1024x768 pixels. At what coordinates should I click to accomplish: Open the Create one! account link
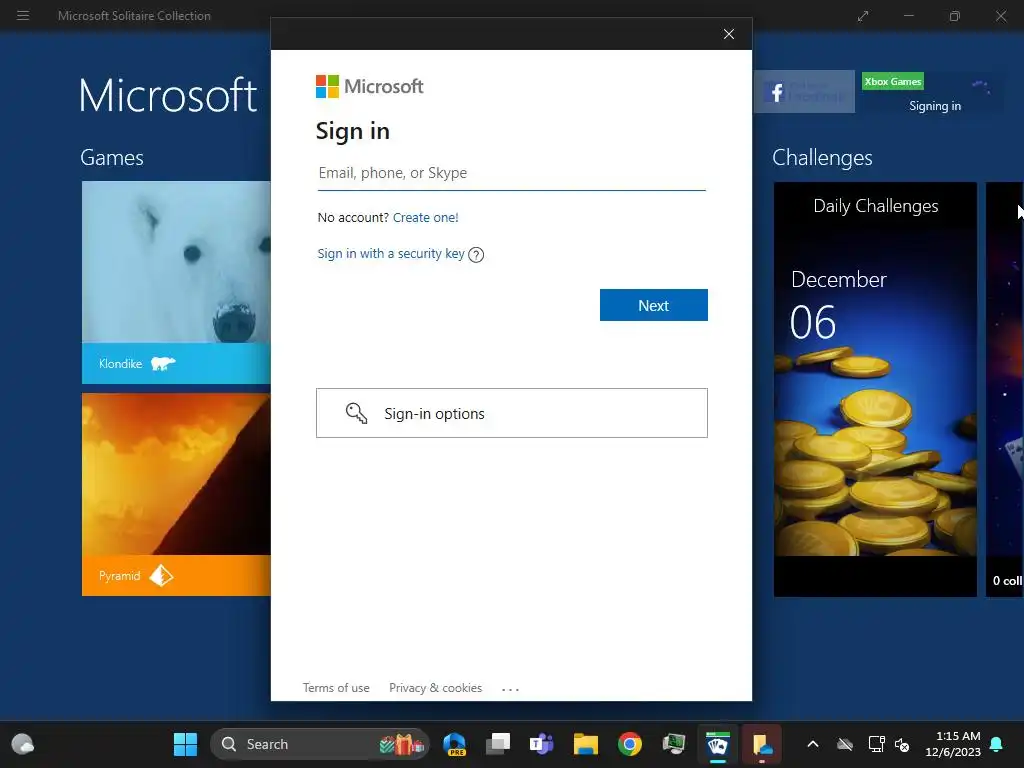pos(425,217)
